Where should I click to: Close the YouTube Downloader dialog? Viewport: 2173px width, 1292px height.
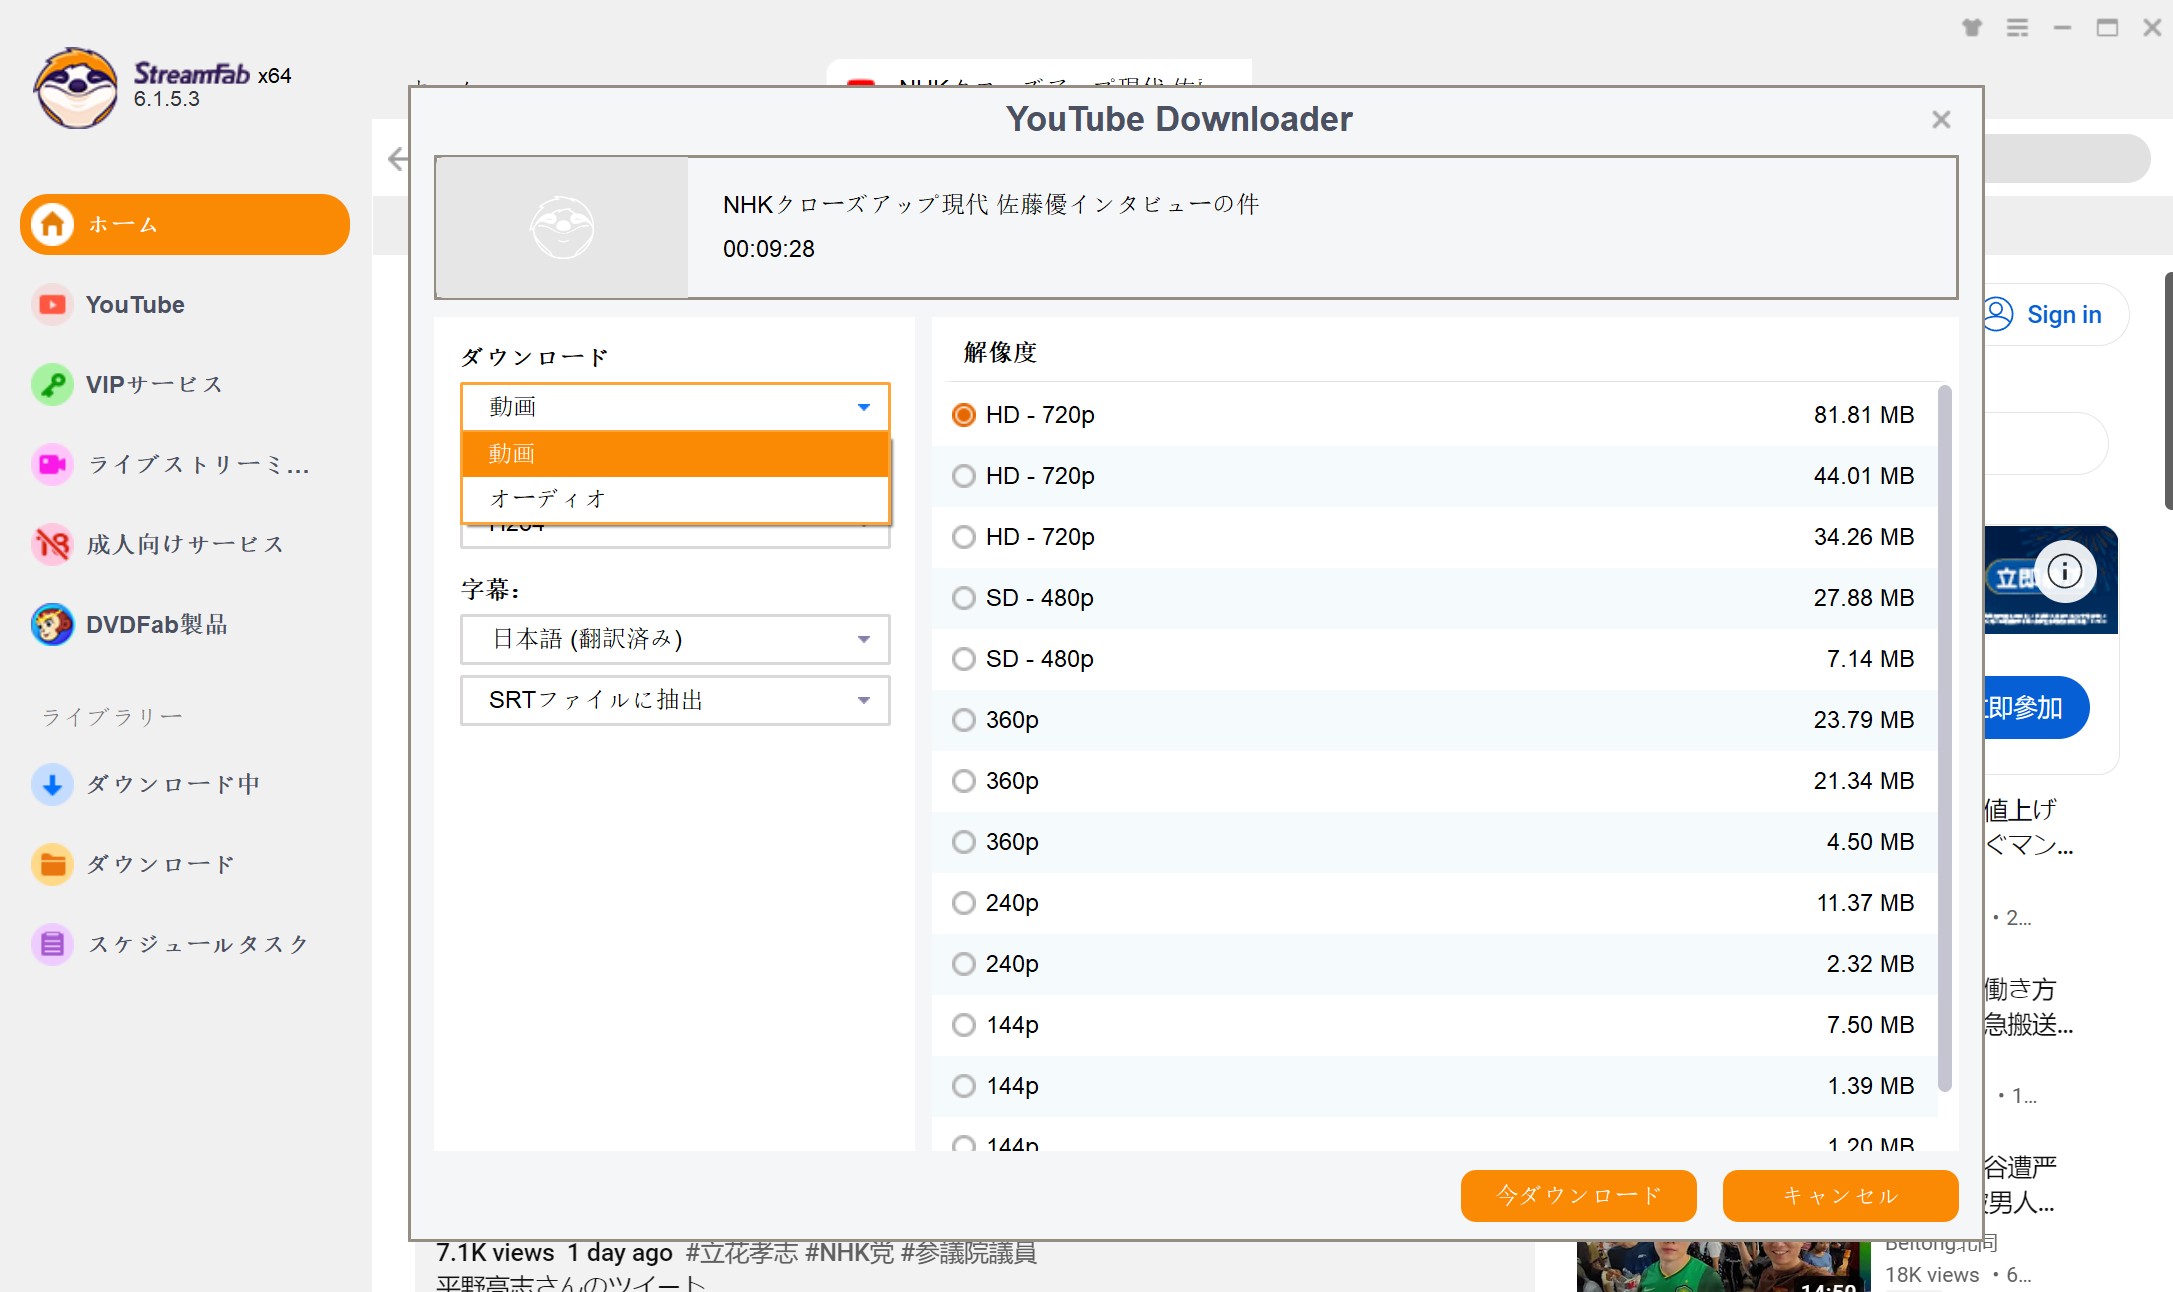click(x=1941, y=120)
